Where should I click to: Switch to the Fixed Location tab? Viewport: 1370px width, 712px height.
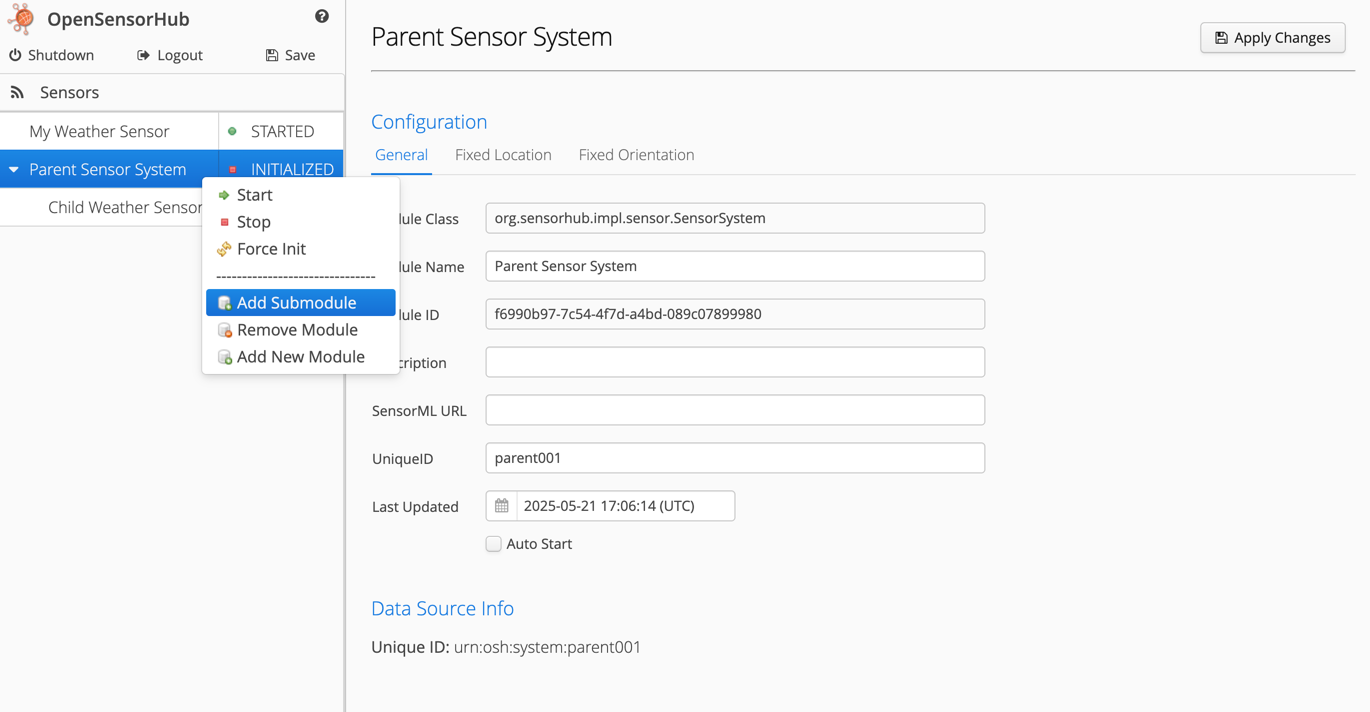pos(503,155)
